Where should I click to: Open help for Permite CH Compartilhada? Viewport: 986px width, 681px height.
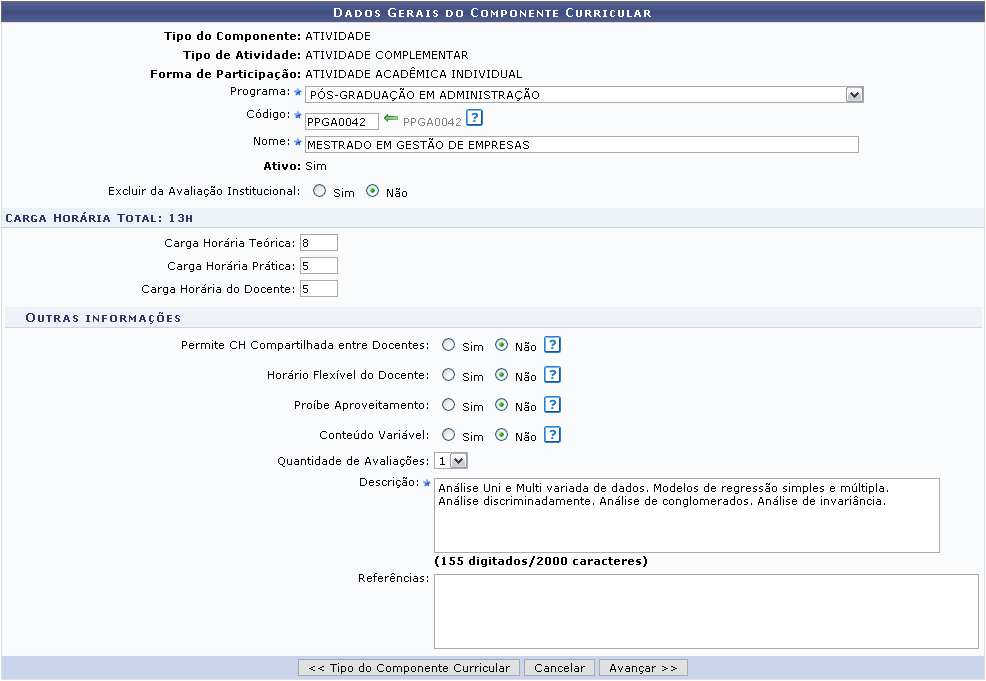tap(552, 345)
